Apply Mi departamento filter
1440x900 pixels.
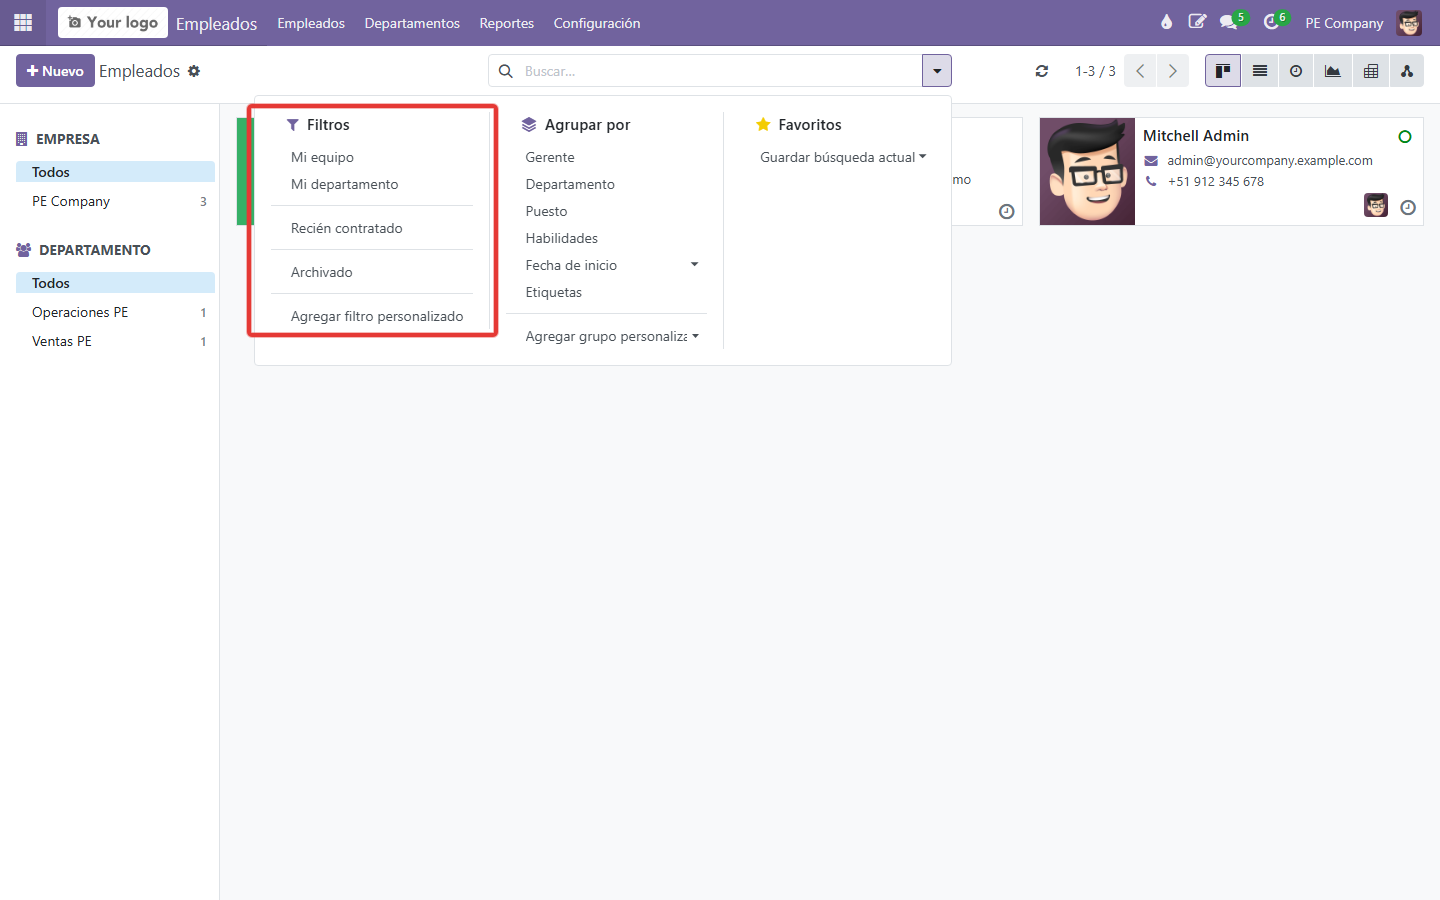344,184
